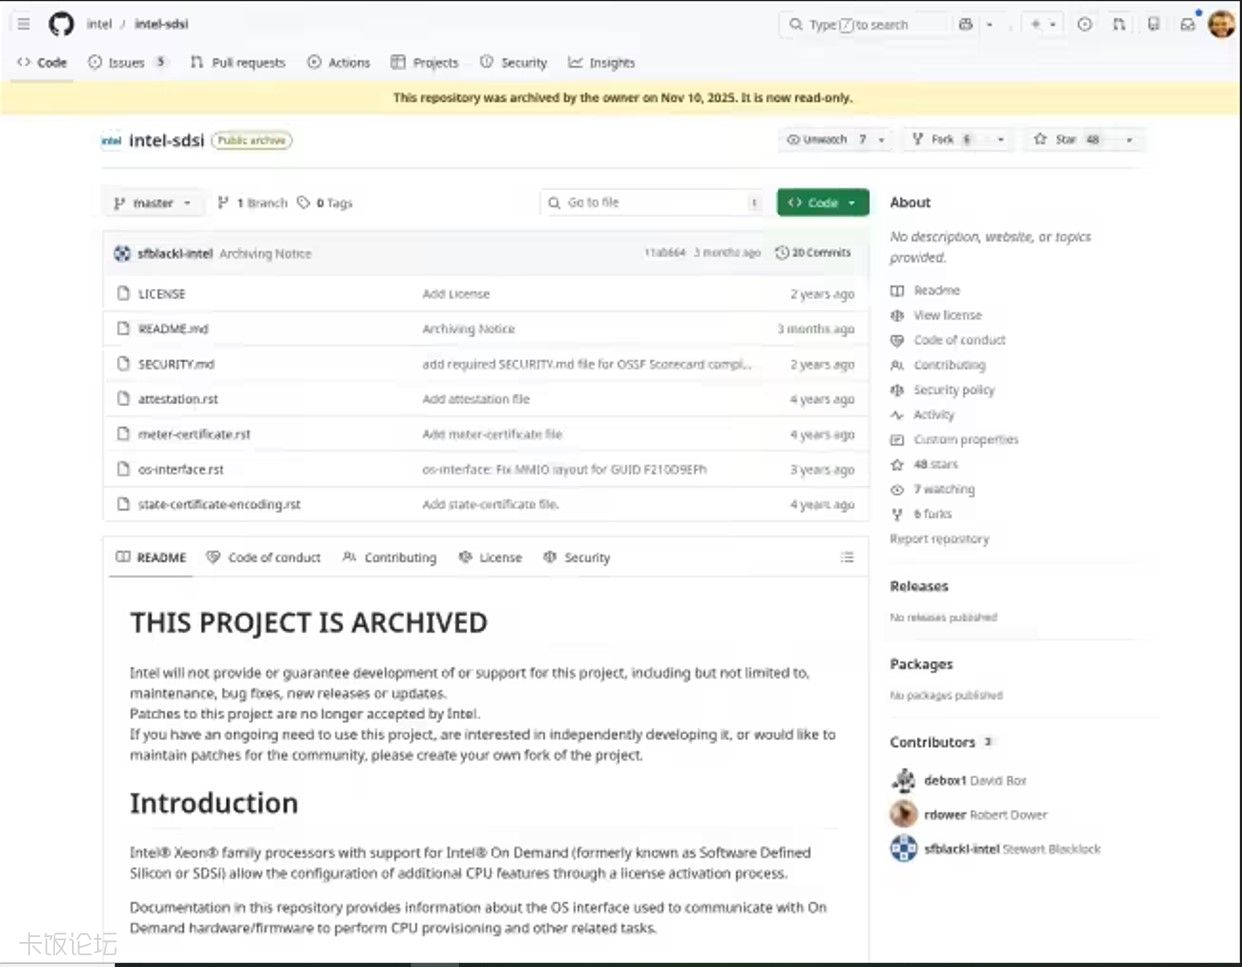The height and width of the screenshot is (967, 1242).
Task: Open pull requests icon in header
Action: (1119, 24)
